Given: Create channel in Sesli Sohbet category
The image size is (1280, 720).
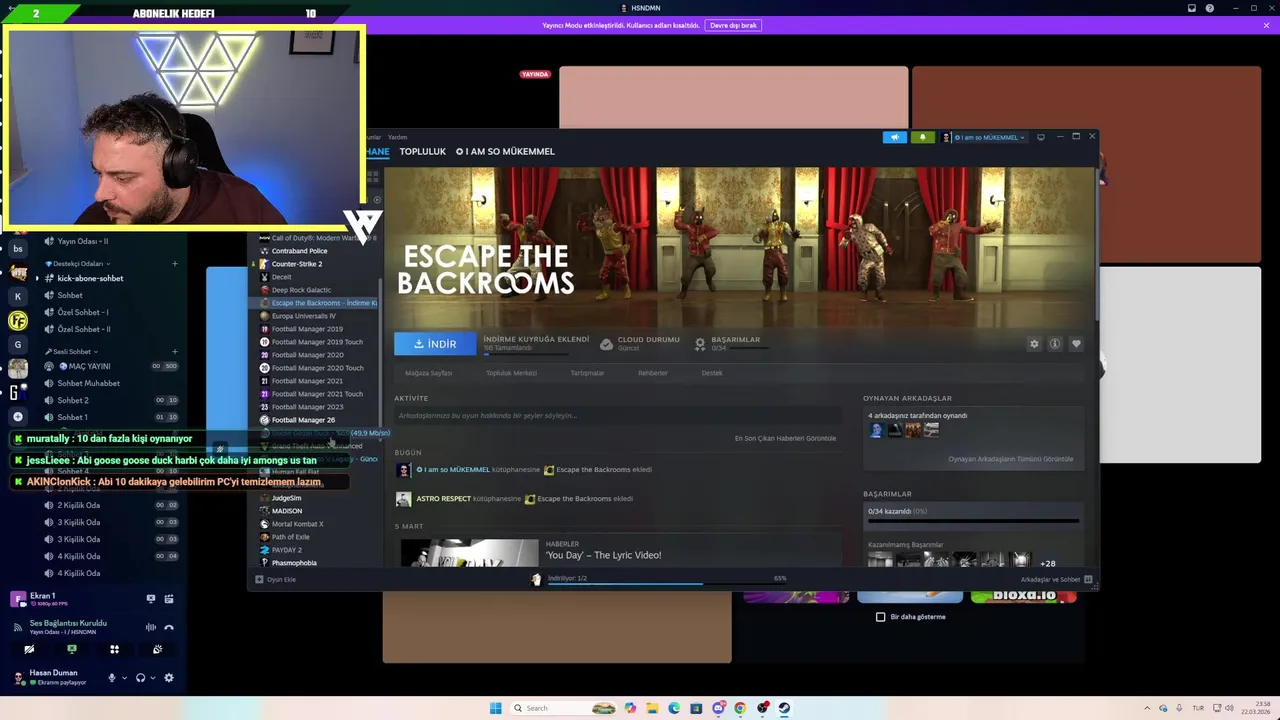Looking at the screenshot, I should (x=174, y=352).
